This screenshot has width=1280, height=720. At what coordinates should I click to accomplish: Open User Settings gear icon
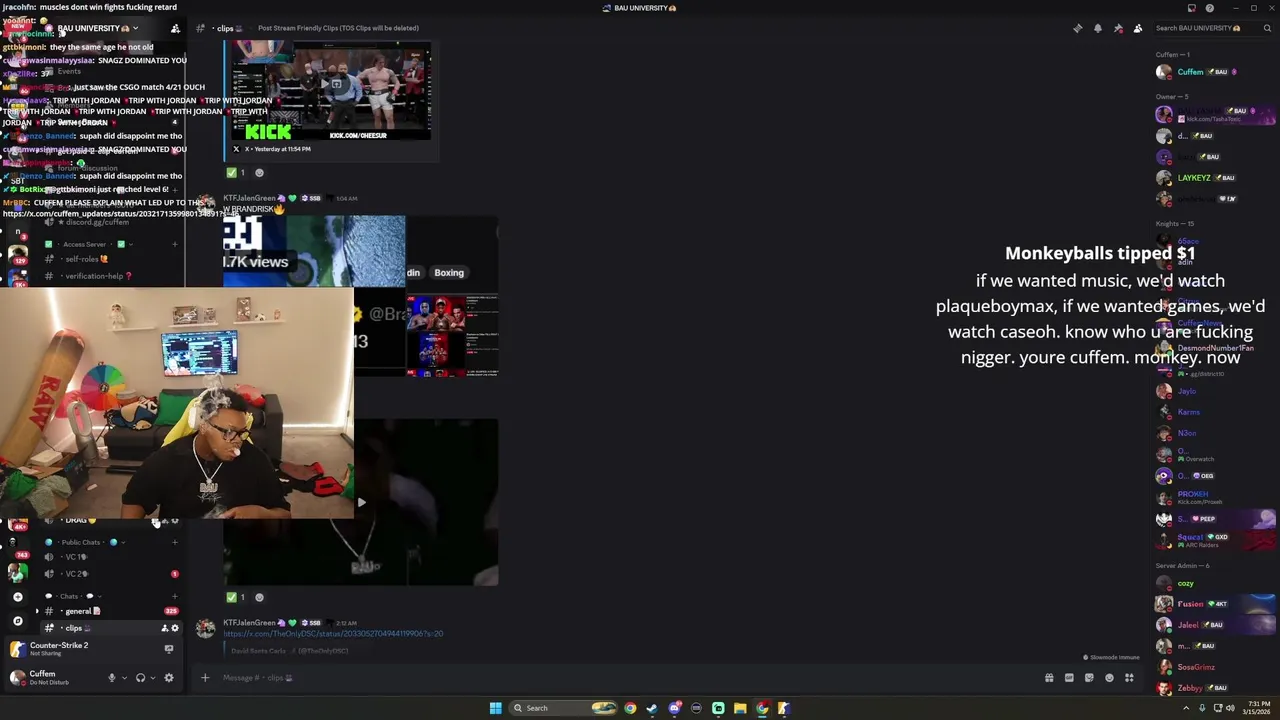point(169,678)
